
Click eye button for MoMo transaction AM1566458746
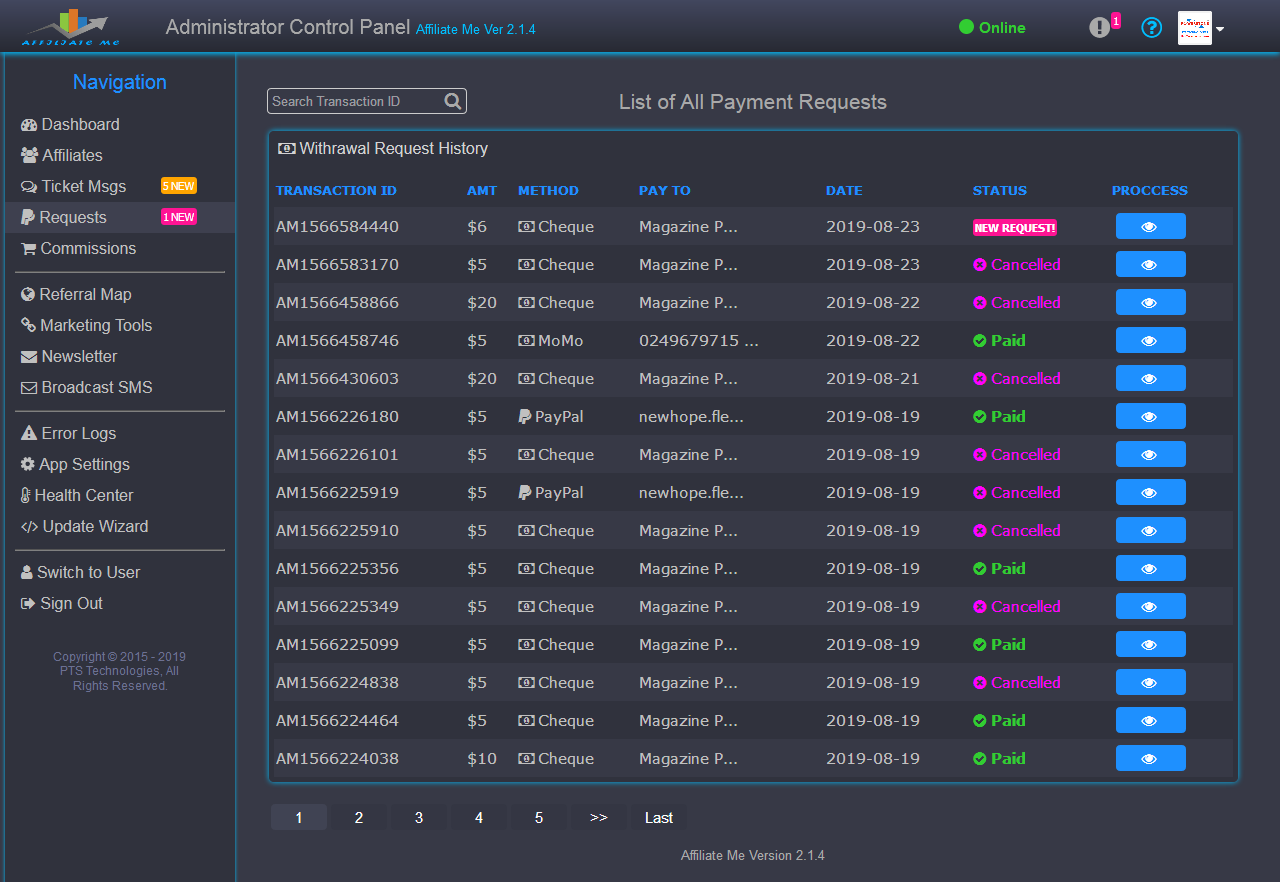(x=1150, y=341)
